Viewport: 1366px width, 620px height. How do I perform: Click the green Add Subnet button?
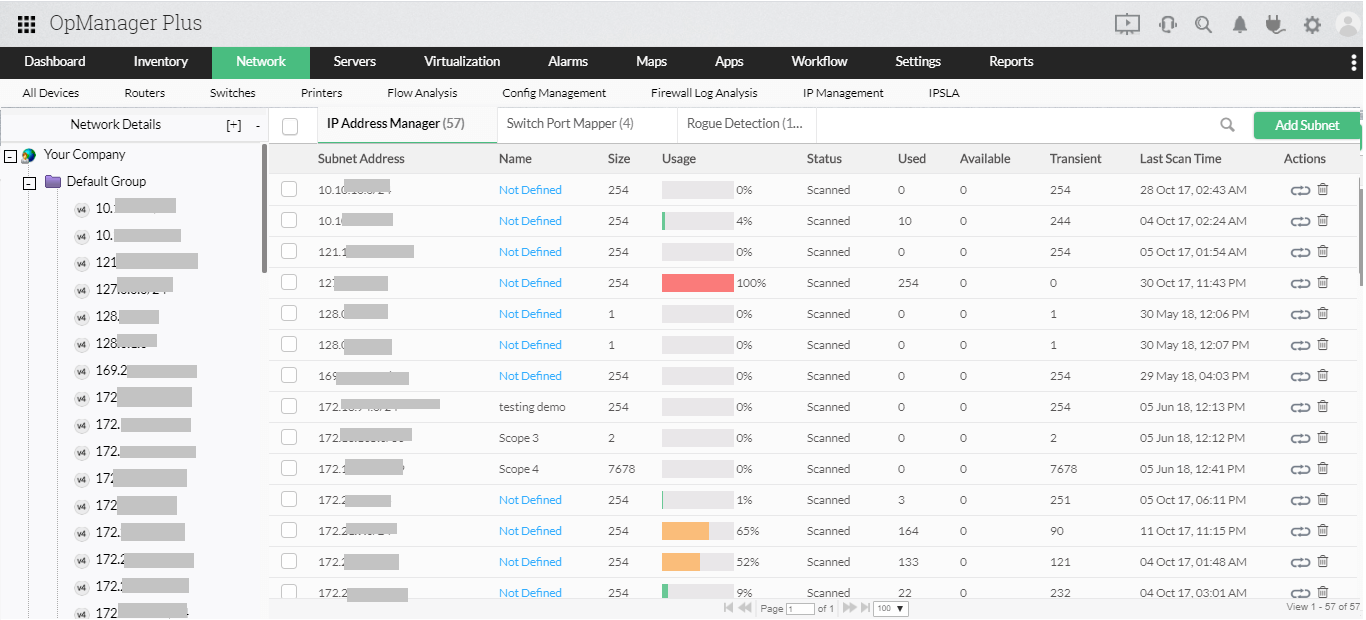(x=1307, y=125)
